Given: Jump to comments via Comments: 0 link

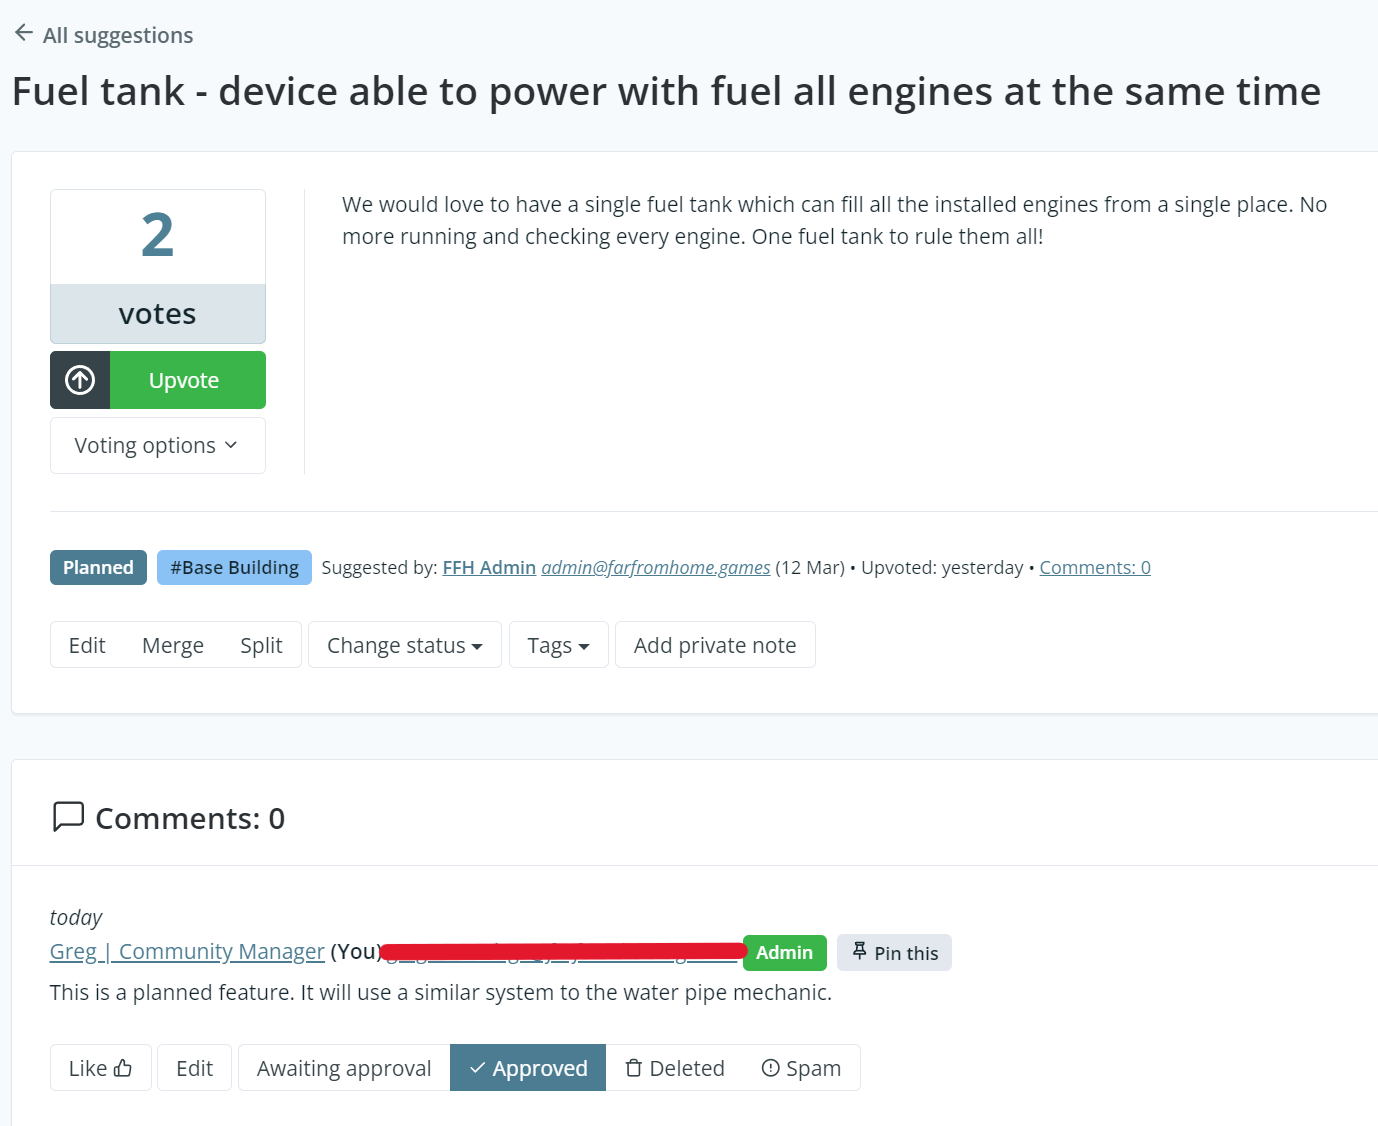Looking at the screenshot, I should click(x=1094, y=568).
